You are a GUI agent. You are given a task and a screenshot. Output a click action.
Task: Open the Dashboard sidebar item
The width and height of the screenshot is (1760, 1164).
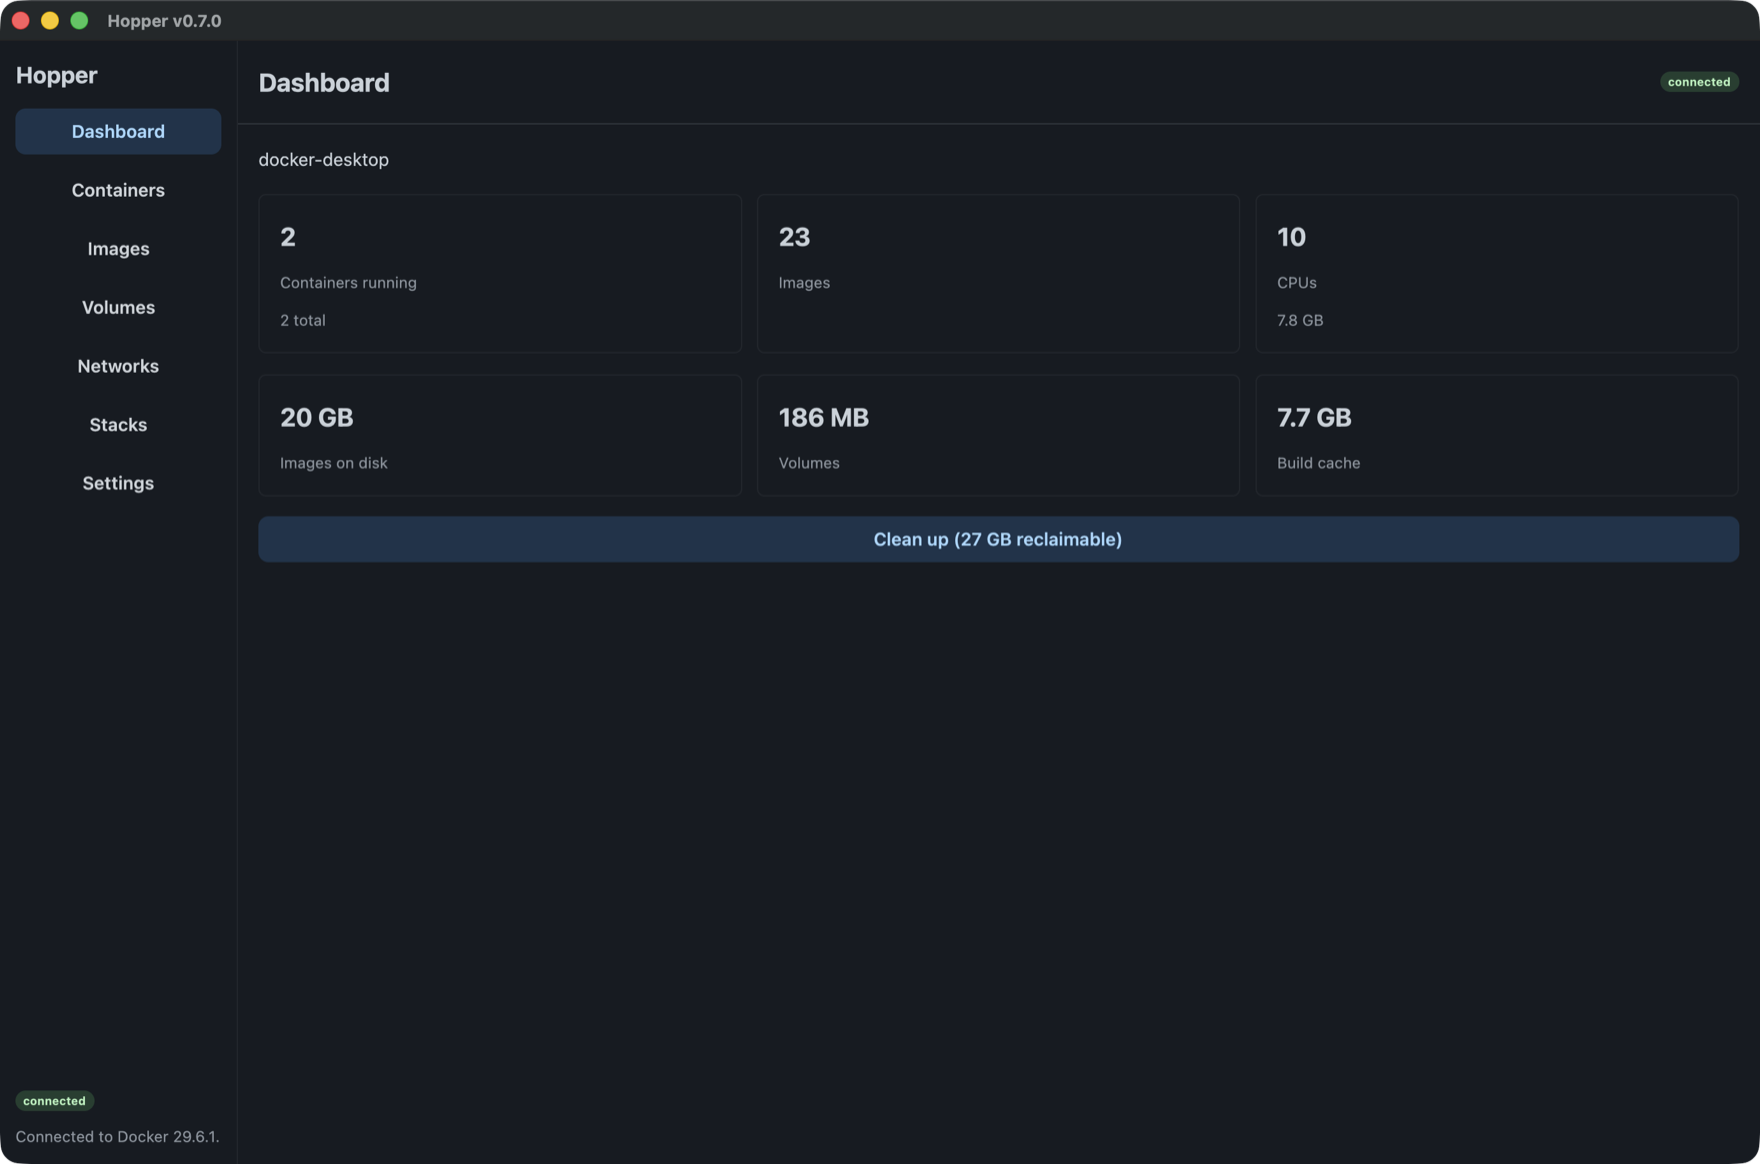click(x=118, y=131)
